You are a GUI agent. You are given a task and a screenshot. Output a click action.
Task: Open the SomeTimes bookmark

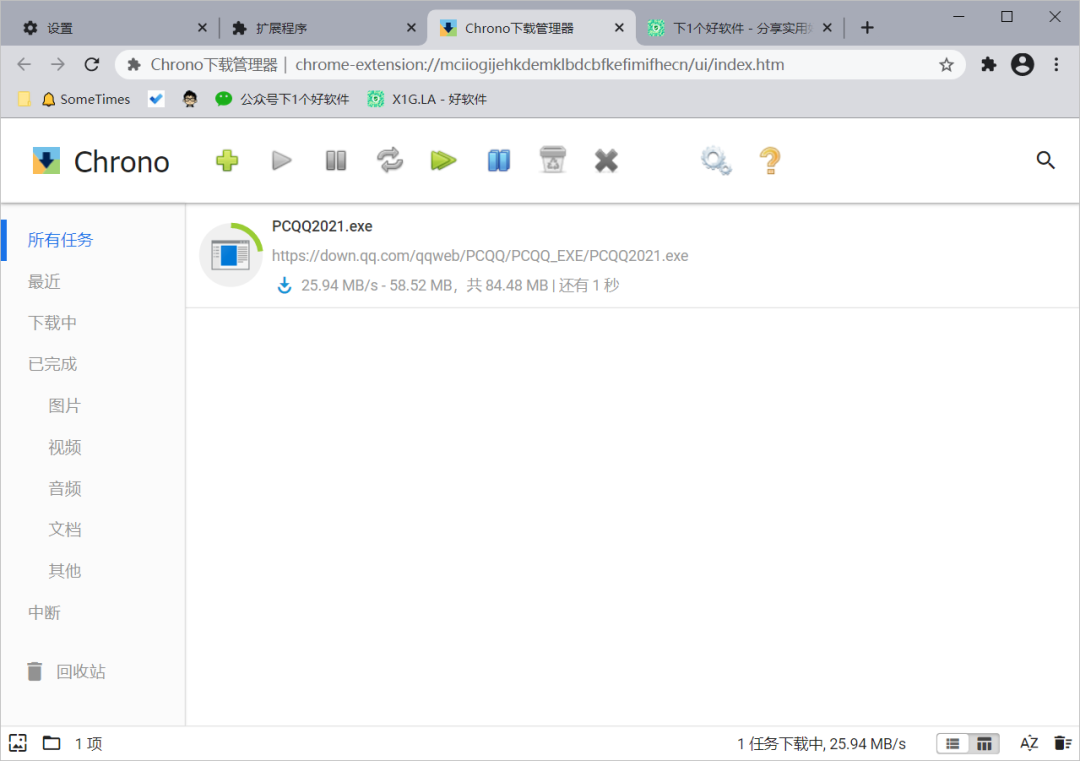click(86, 99)
